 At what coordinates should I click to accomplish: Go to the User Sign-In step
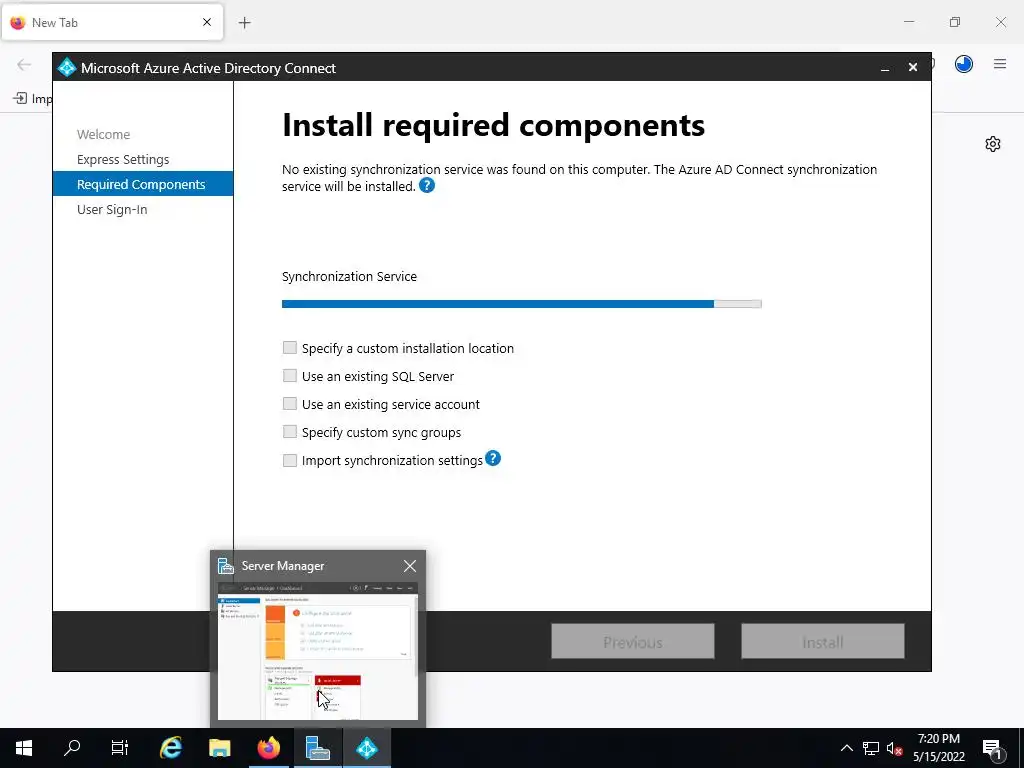pos(112,210)
